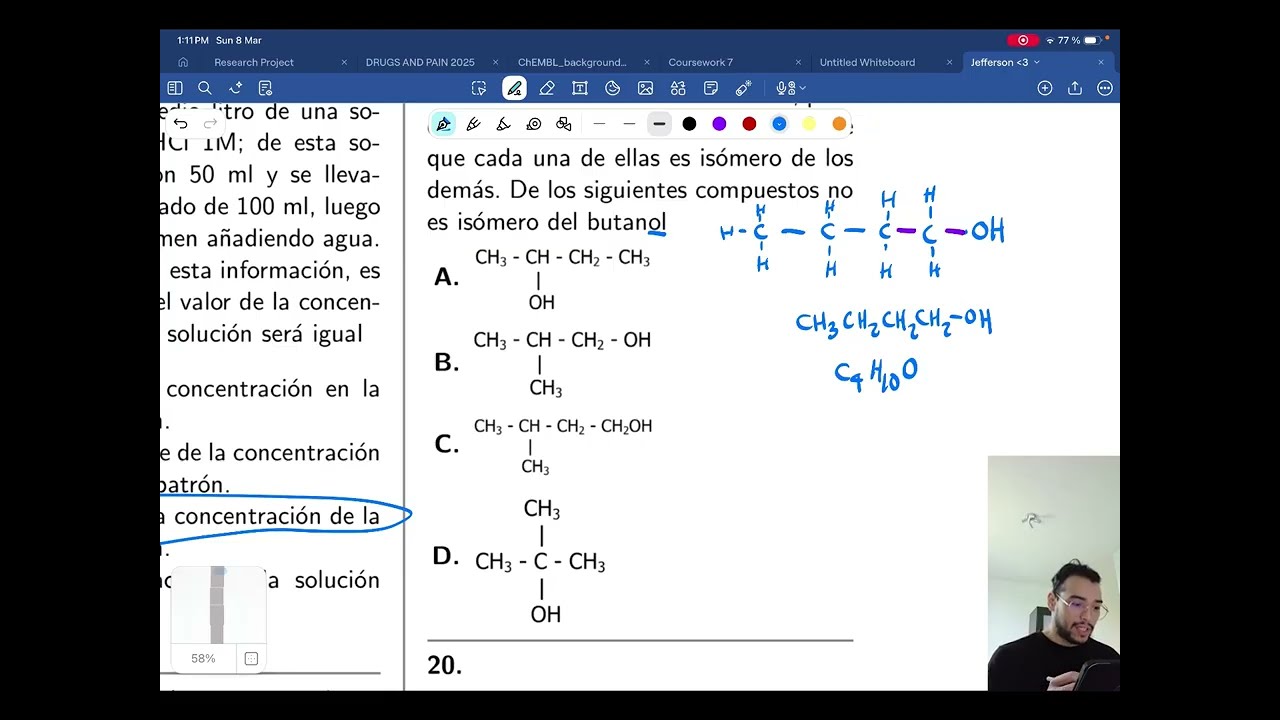1280x720 pixels.
Task: Select the pen tool in the top toolbar
Action: click(514, 88)
